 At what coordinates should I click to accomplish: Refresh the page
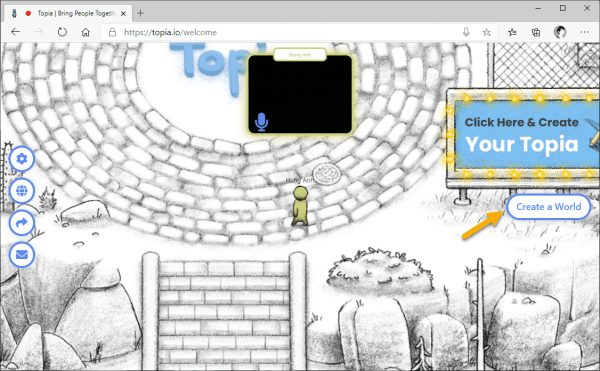[62, 32]
